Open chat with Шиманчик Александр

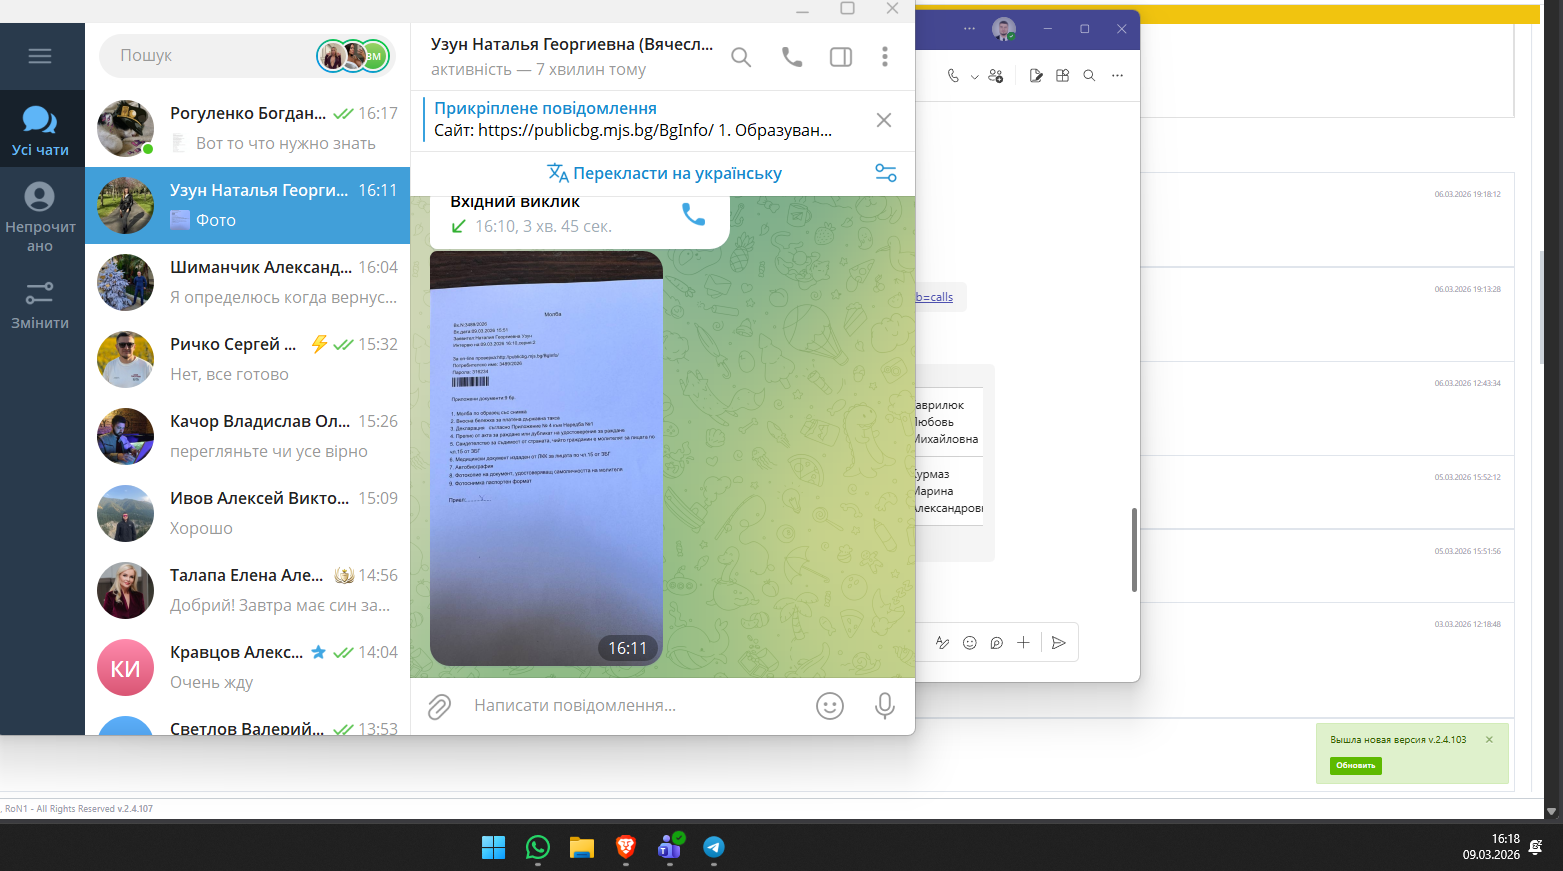pyautogui.click(x=248, y=282)
